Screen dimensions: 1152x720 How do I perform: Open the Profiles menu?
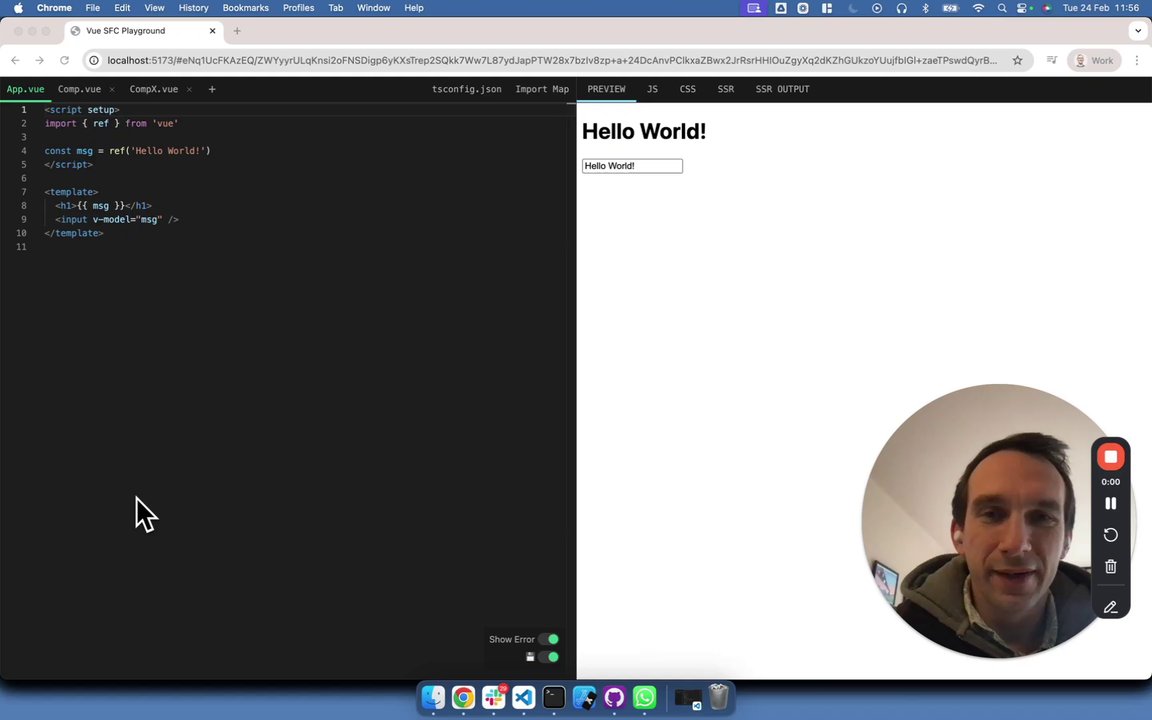coord(298,8)
